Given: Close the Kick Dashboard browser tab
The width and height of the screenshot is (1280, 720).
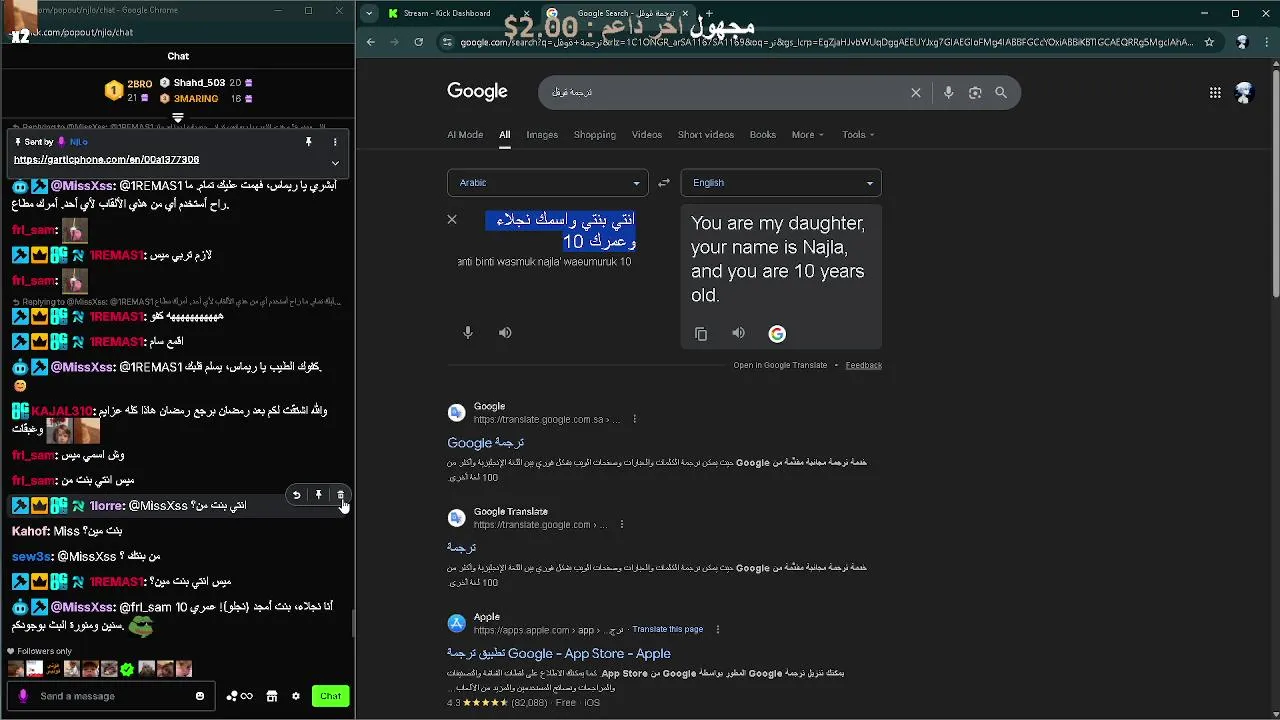Looking at the screenshot, I should (x=525, y=13).
